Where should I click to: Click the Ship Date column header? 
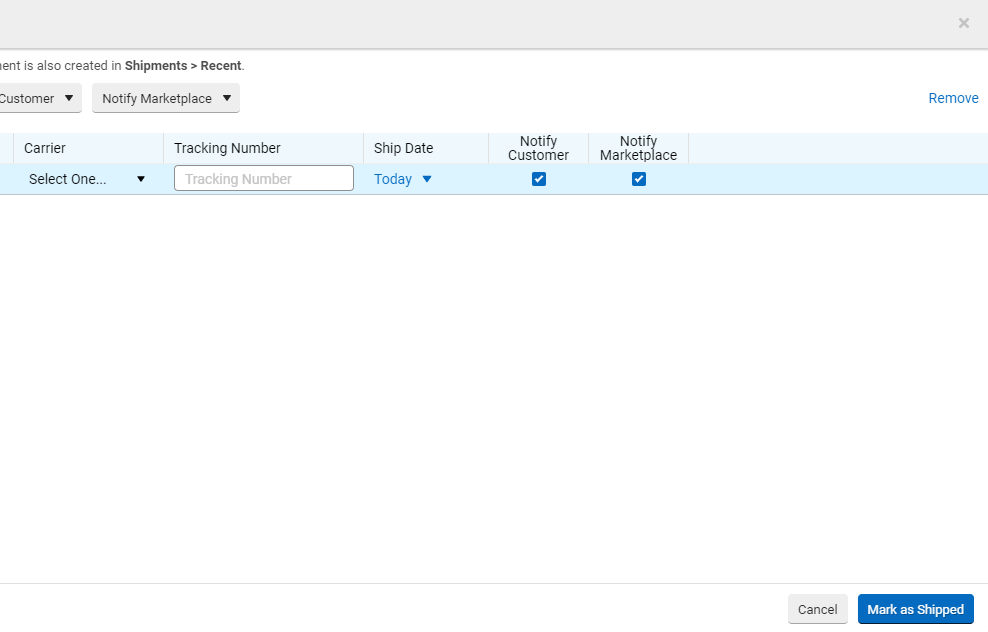[403, 148]
